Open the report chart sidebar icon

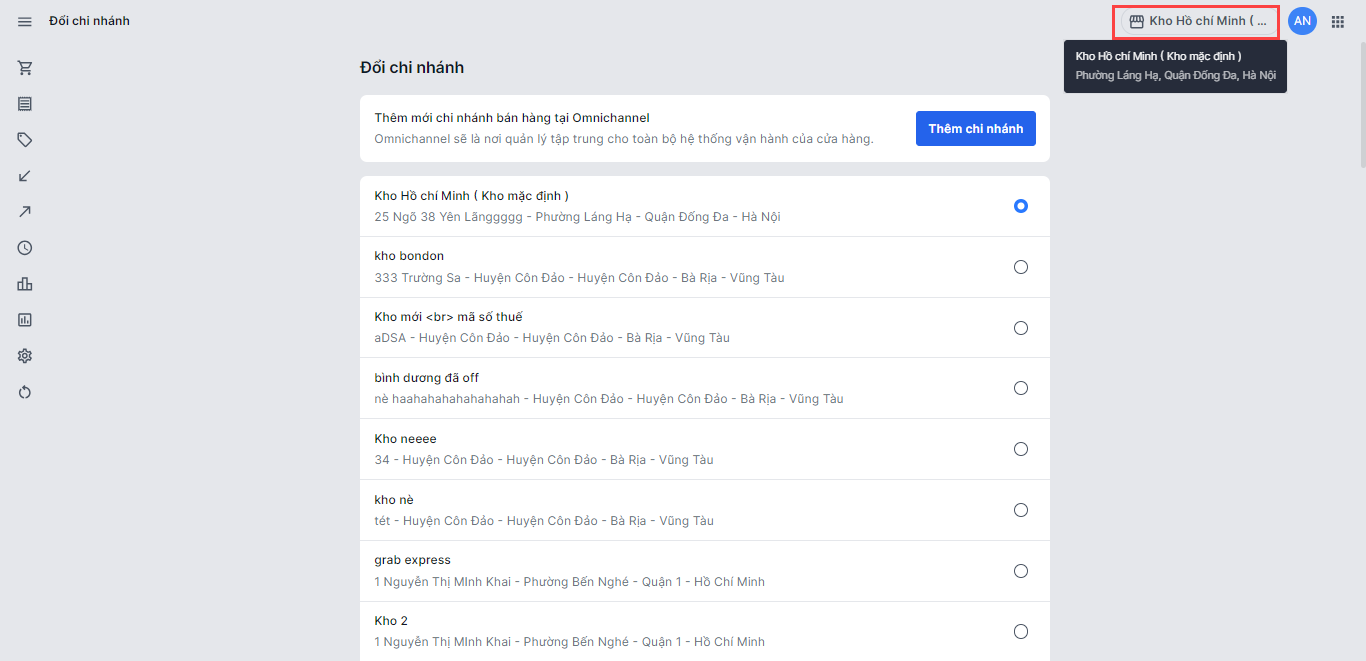[x=25, y=320]
